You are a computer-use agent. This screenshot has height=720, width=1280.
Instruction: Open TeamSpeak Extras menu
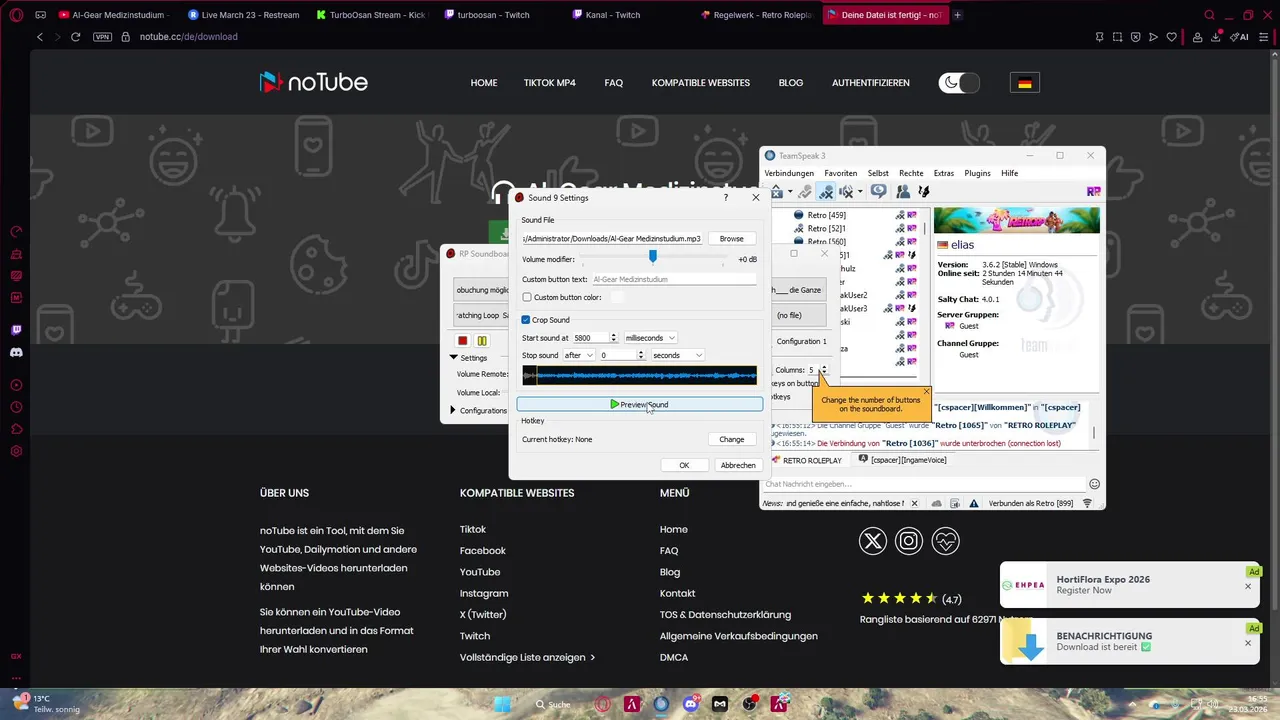(943, 173)
